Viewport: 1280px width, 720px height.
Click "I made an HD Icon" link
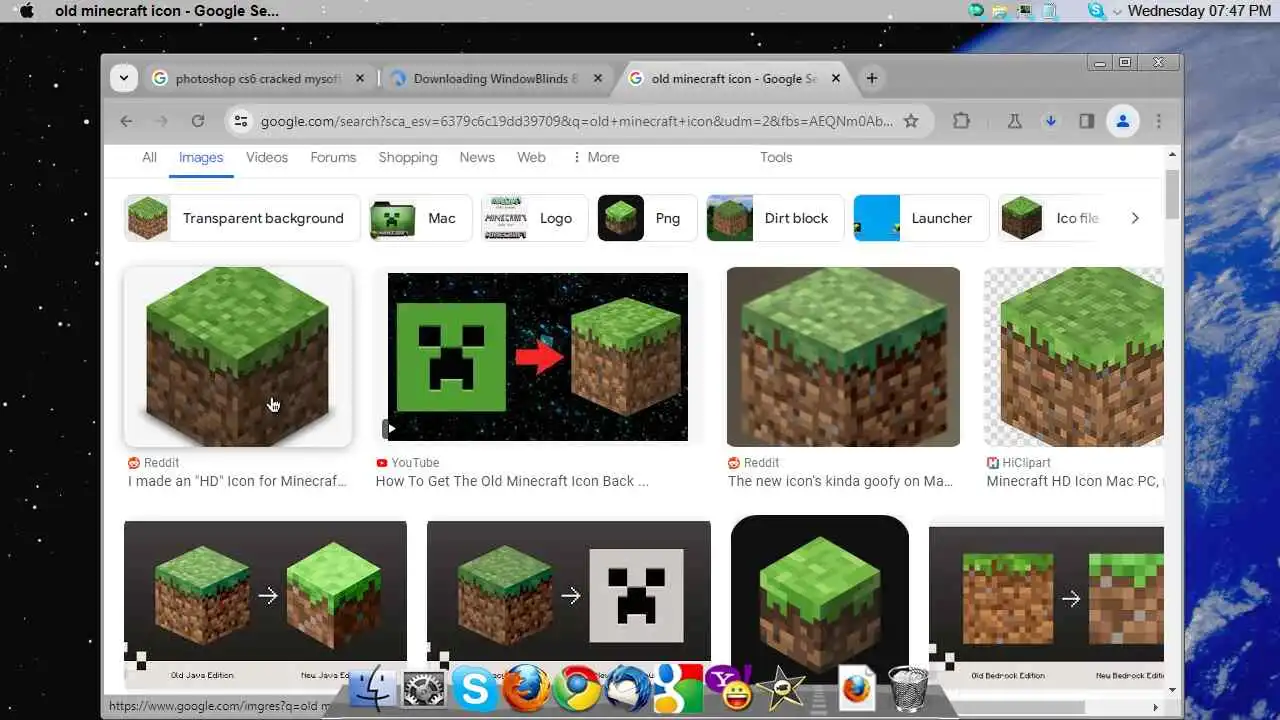(x=237, y=481)
